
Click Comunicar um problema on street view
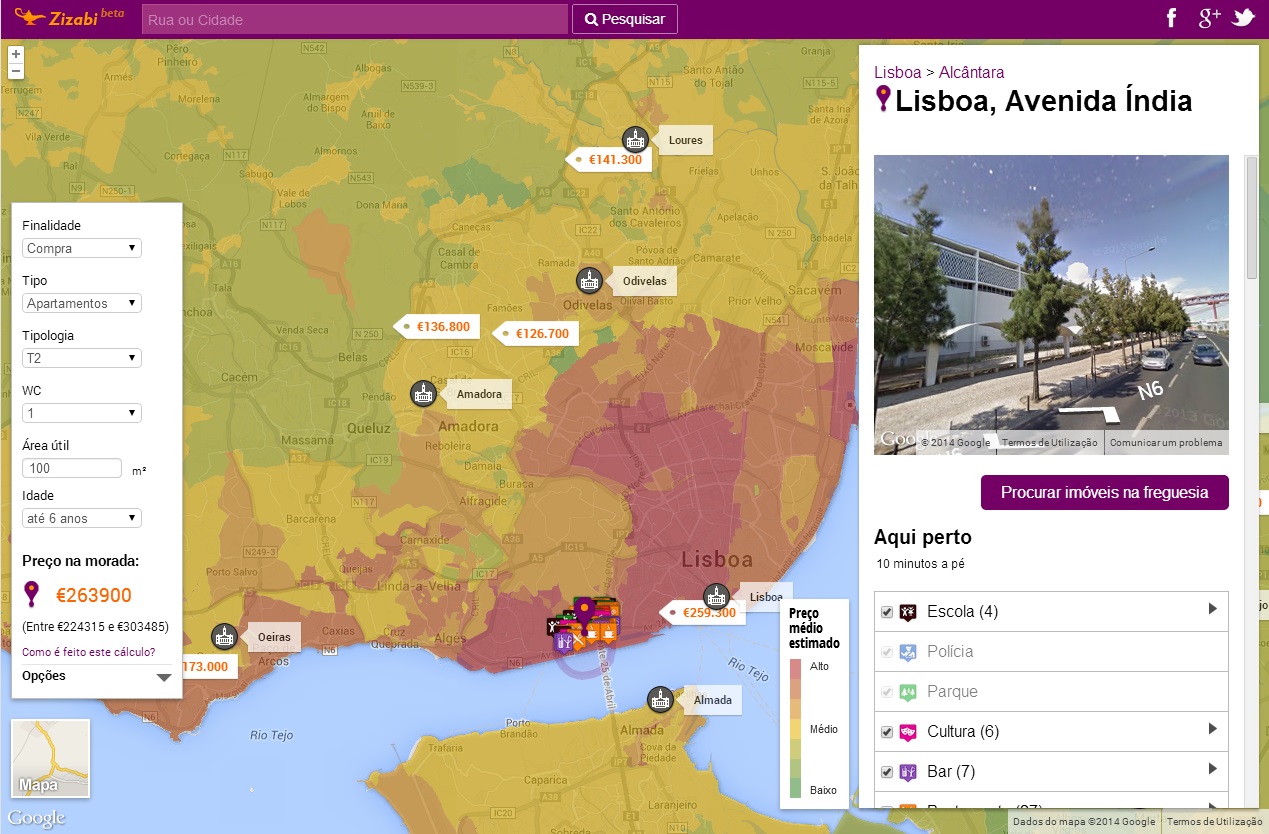(x=1166, y=443)
